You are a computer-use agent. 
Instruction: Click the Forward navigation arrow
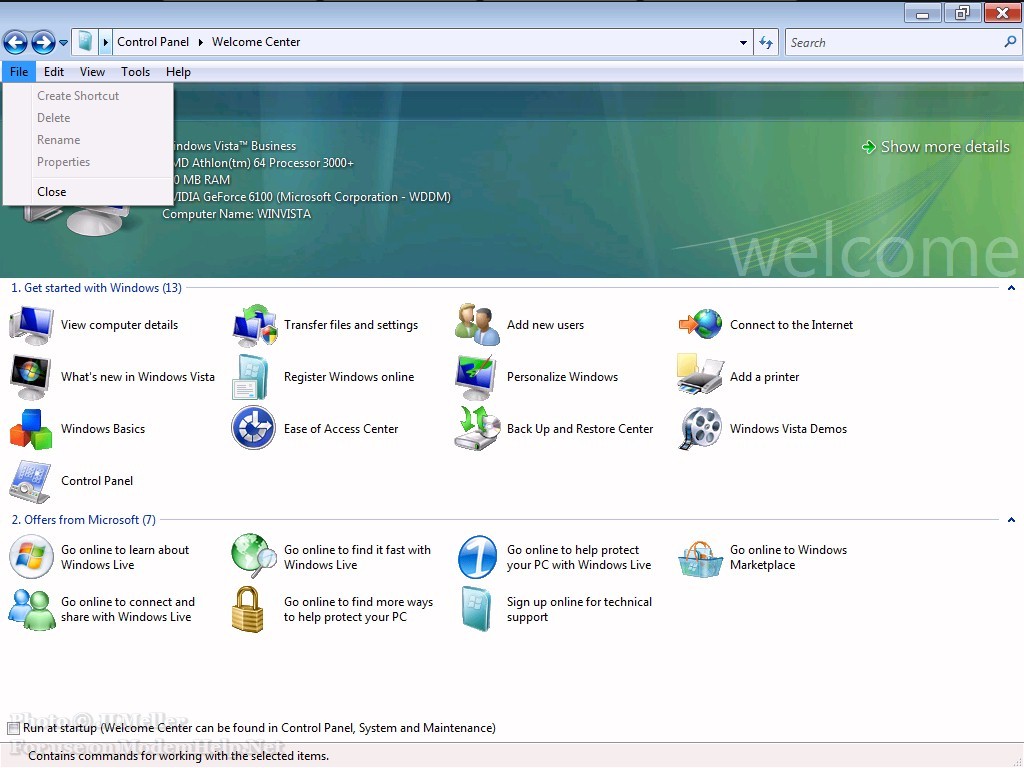(x=43, y=43)
